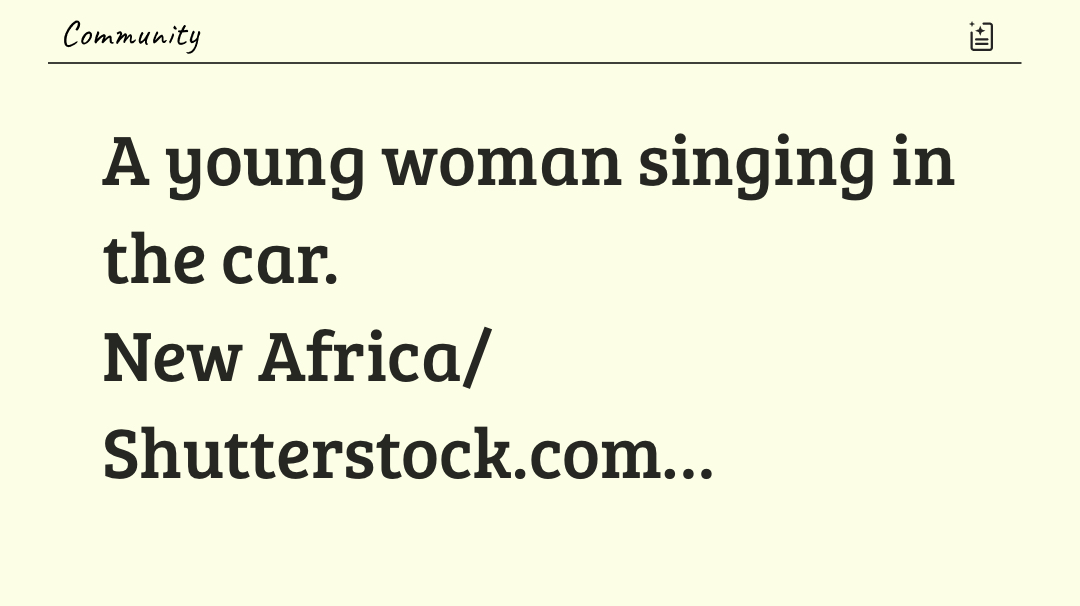Click the text lines inside the document icon
1080x606 pixels.
[x=983, y=42]
